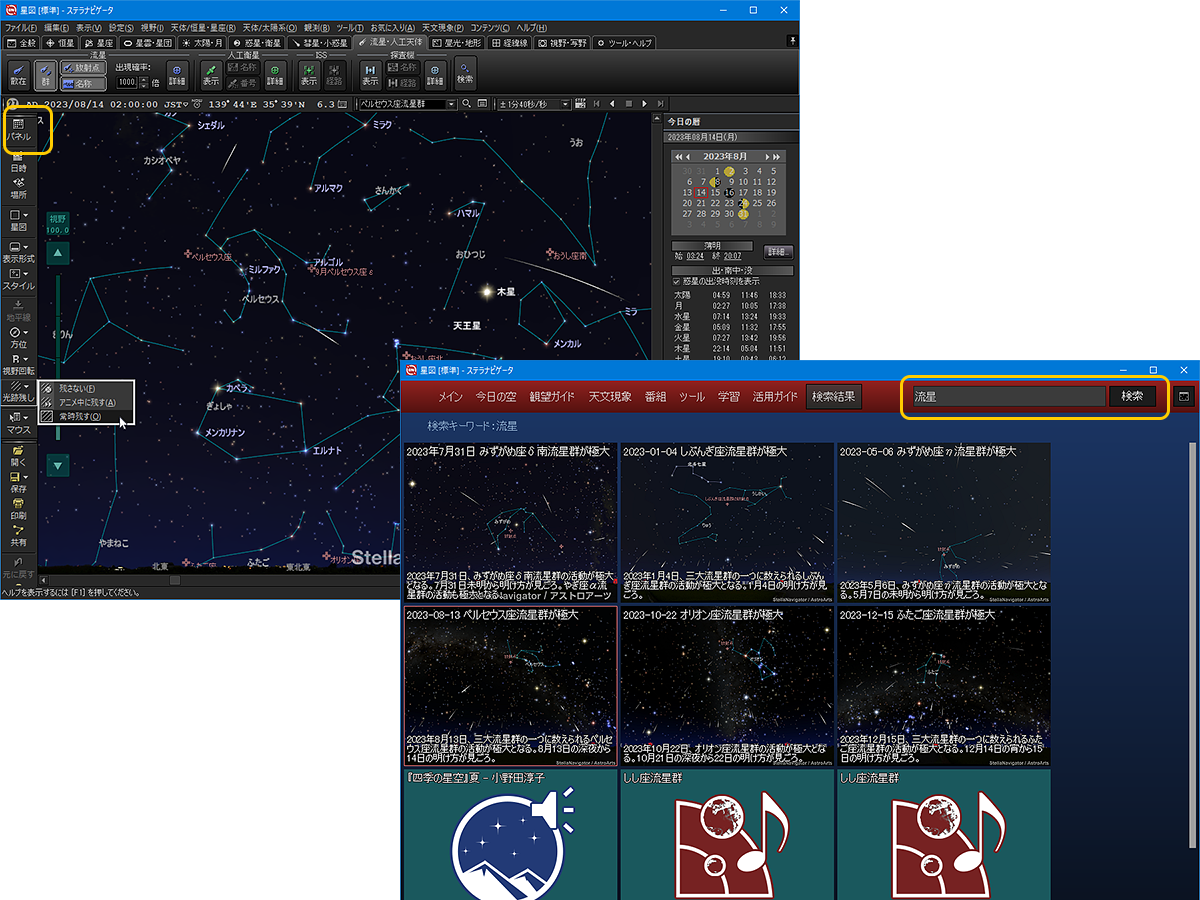
Task: Jump back one year in the calendar
Action: point(678,156)
